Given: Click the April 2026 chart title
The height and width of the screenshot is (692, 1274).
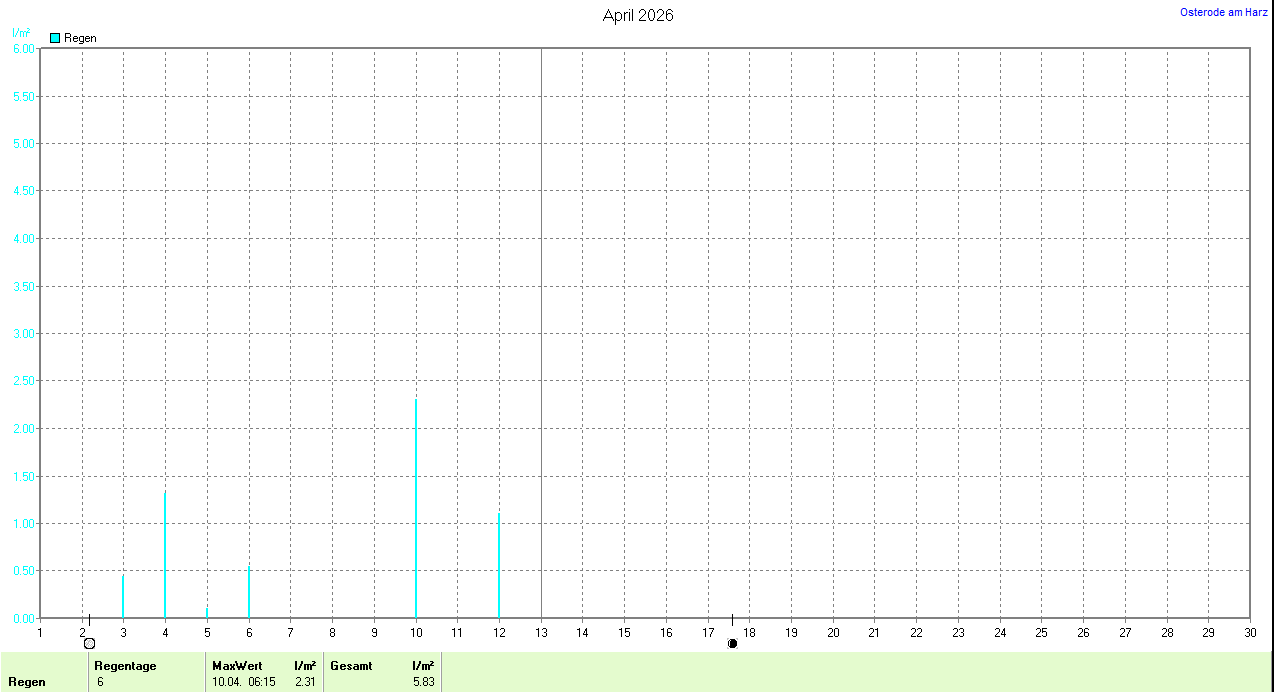Looking at the screenshot, I should pos(638,15).
